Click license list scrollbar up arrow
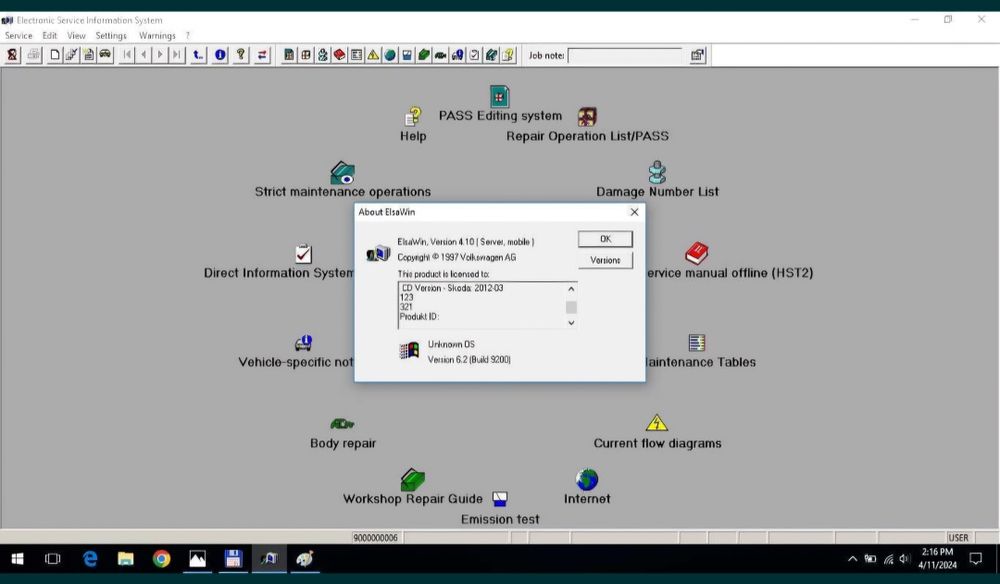Viewport: 1000px width, 584px height. point(571,289)
